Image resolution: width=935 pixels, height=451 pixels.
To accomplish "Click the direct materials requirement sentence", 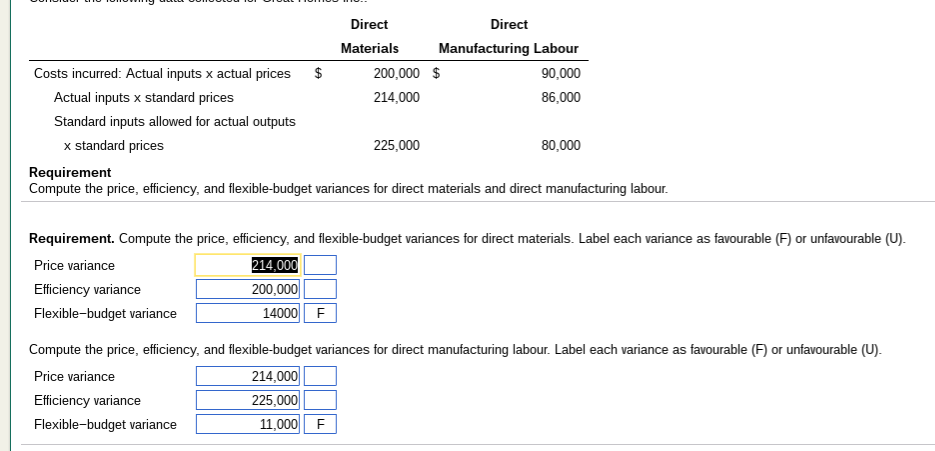I will 467,239.
